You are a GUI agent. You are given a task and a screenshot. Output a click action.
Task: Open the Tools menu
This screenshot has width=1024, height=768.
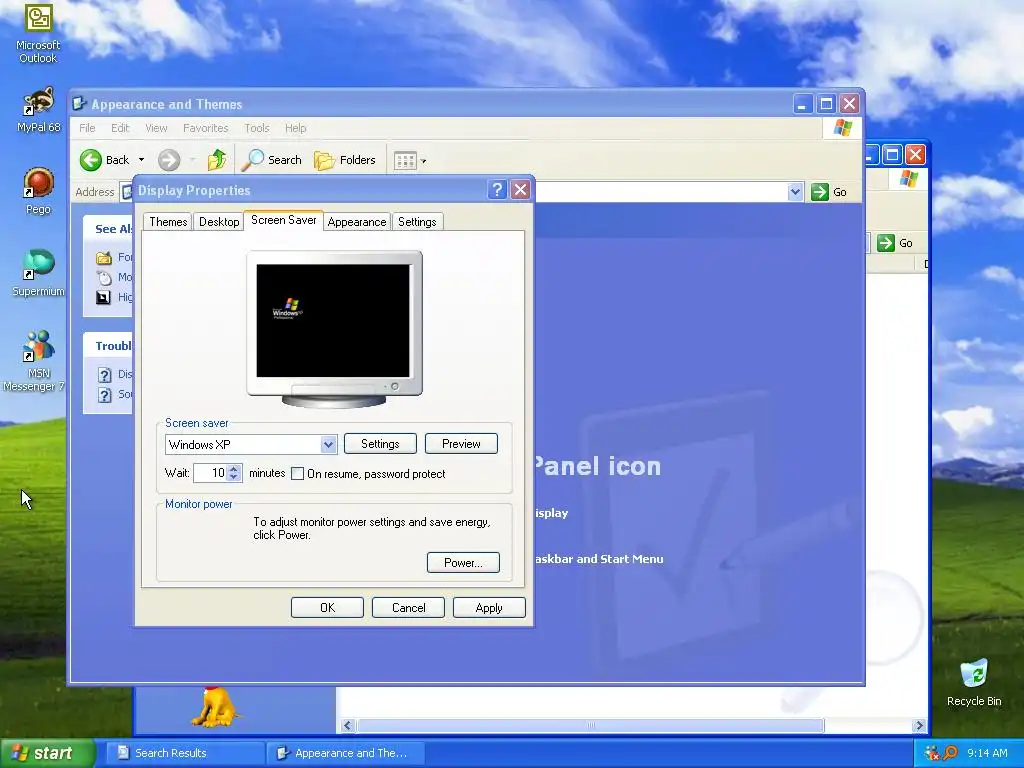(257, 128)
